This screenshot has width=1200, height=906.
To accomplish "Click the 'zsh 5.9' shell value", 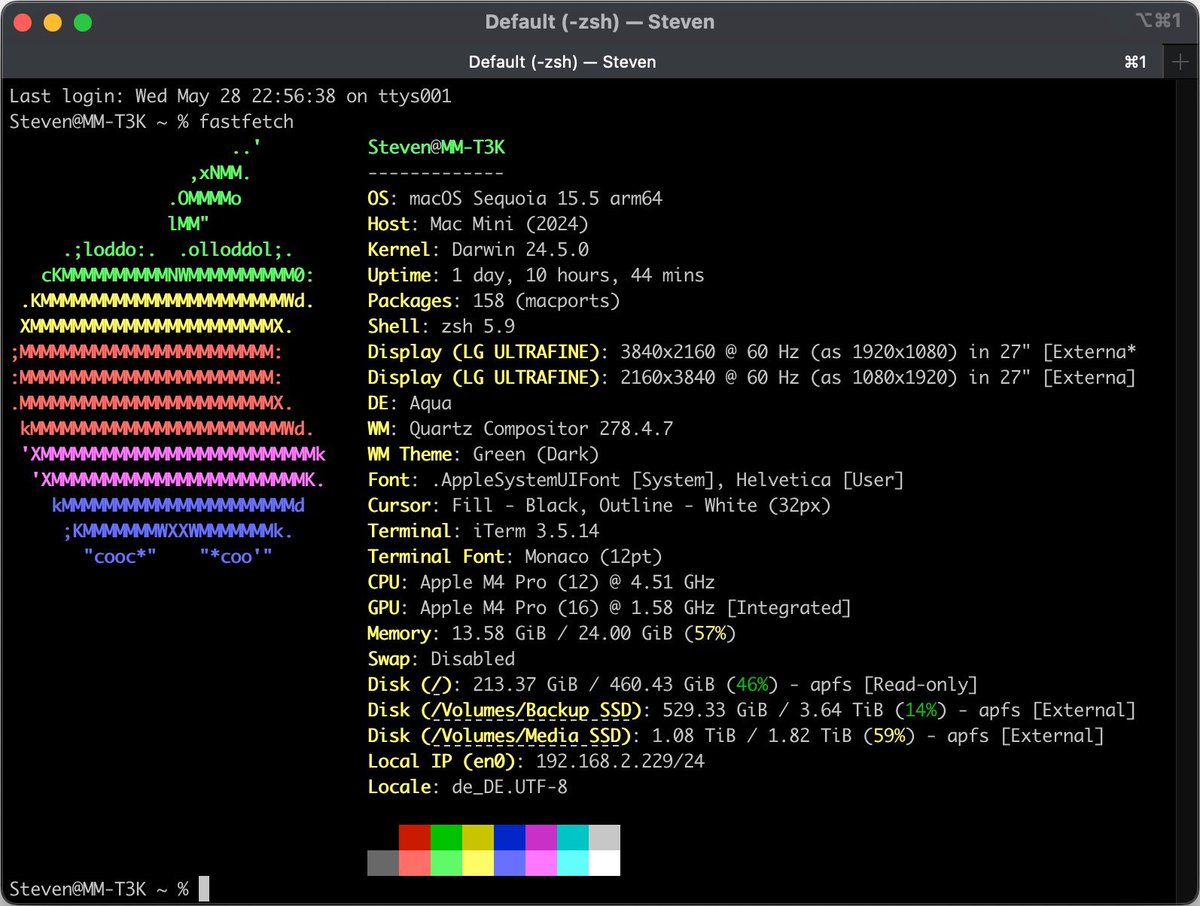I will point(478,326).
